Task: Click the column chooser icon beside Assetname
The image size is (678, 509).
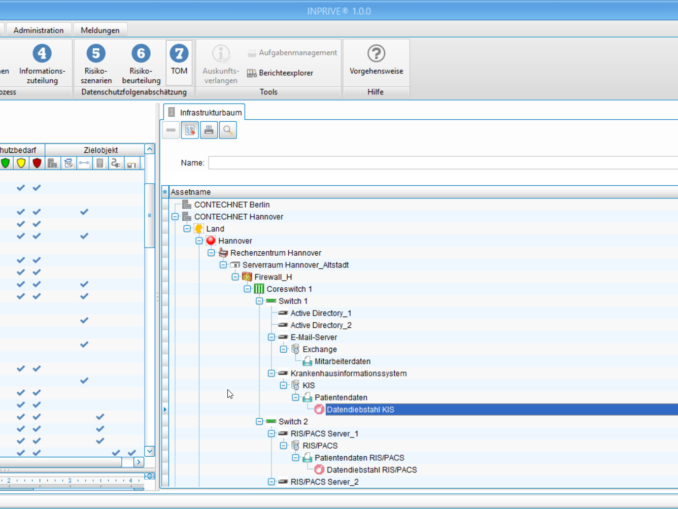Action: pyautogui.click(x=165, y=192)
